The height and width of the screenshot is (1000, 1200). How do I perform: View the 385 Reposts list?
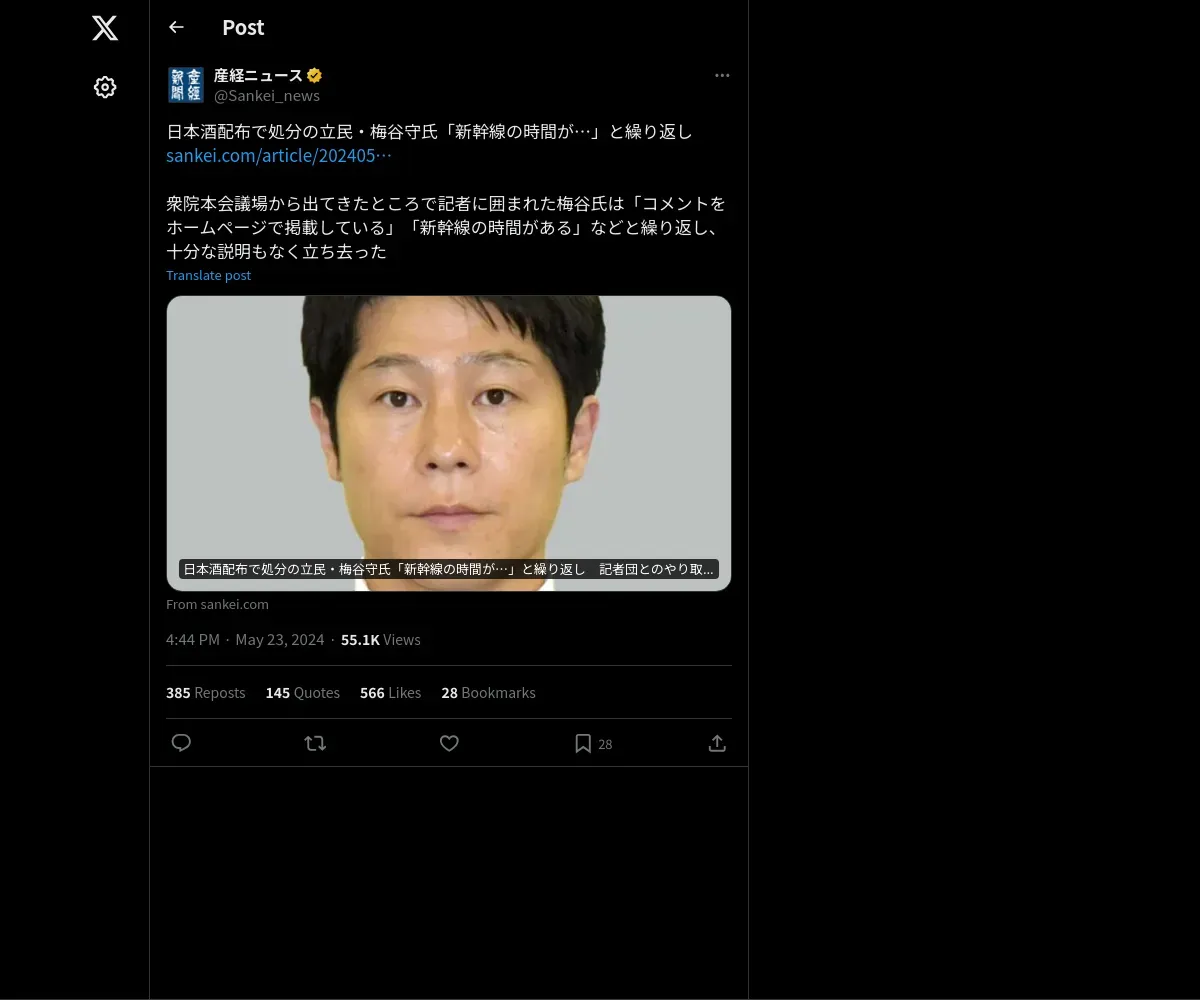(206, 693)
